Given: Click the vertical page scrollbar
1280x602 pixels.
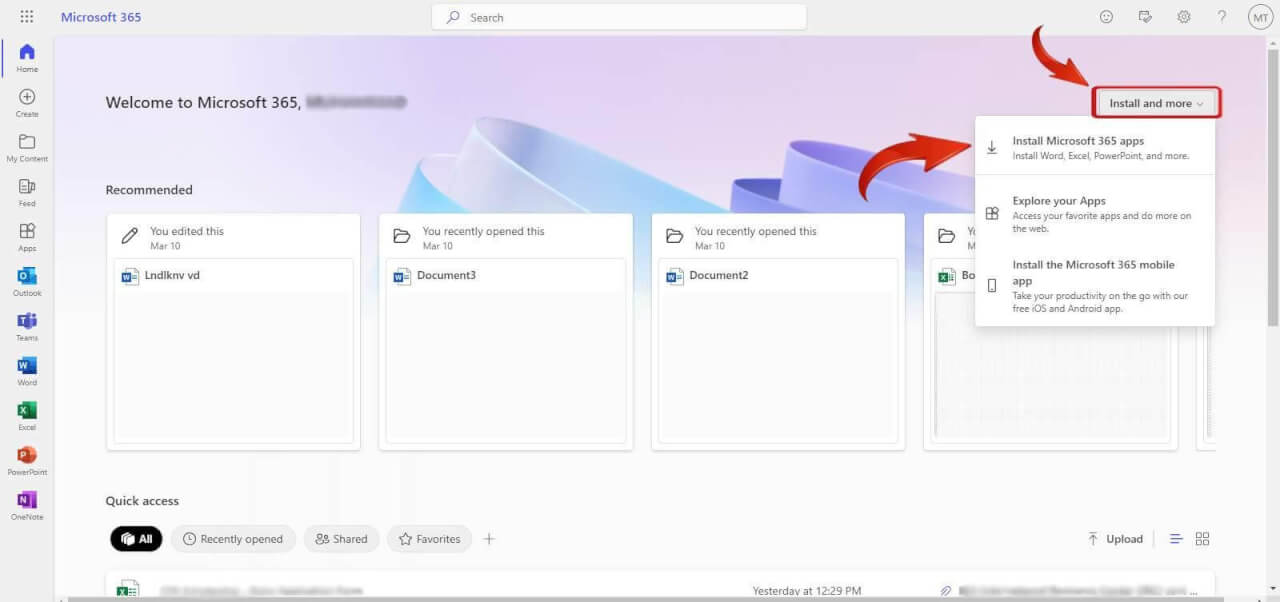Looking at the screenshot, I should pyautogui.click(x=1272, y=186).
